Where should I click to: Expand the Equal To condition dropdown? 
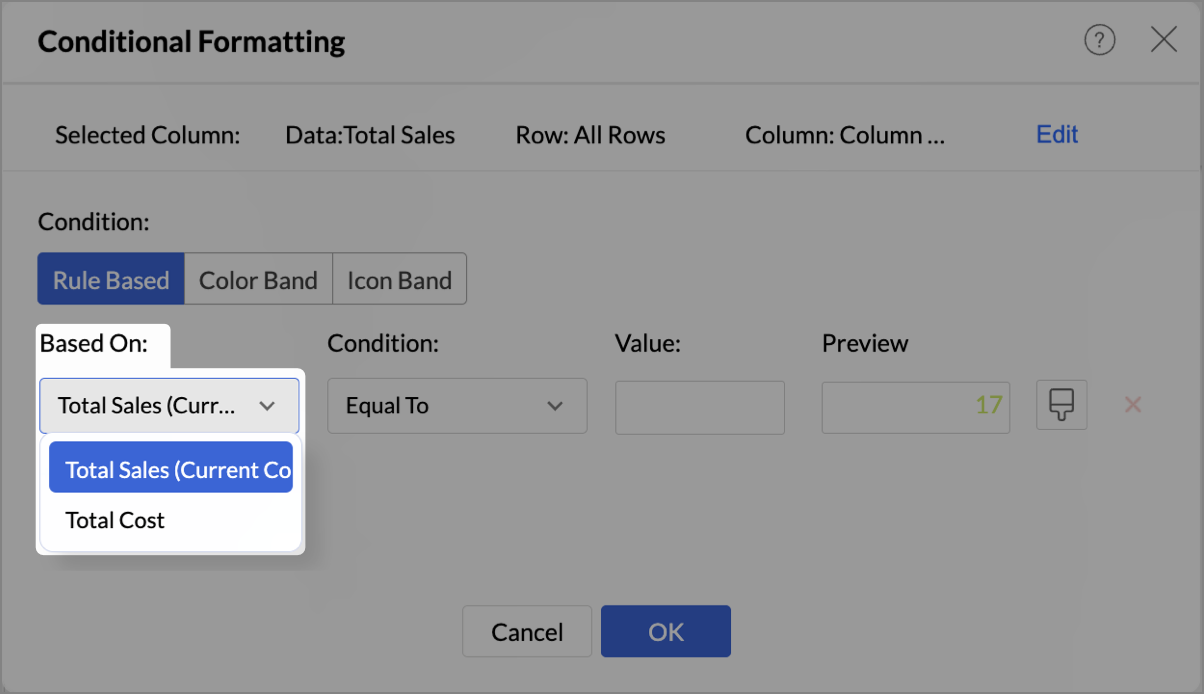click(x=457, y=406)
